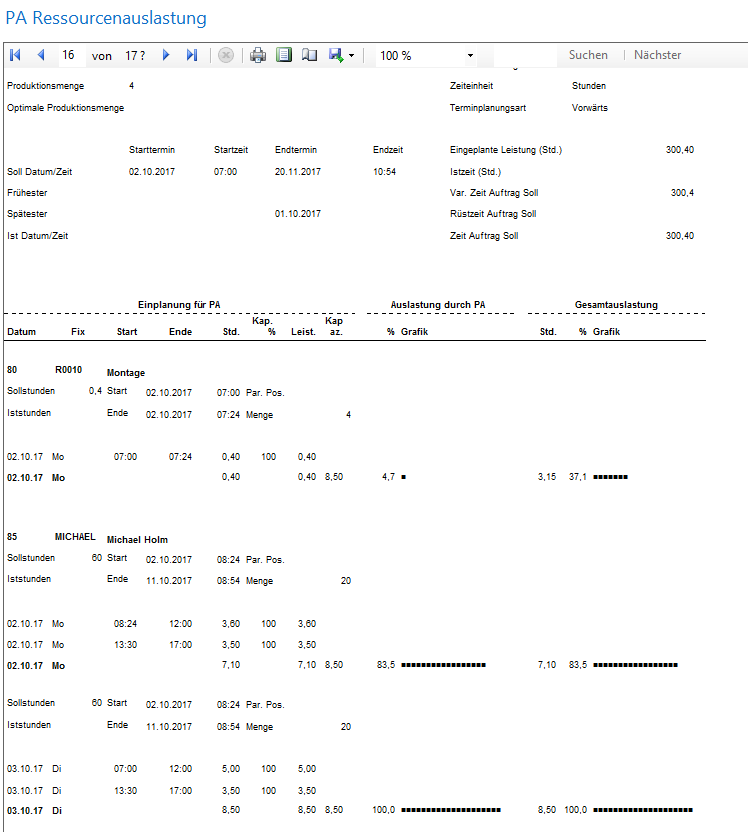The width and height of the screenshot is (748, 832).
Task: Click the search text input field
Action: point(525,55)
